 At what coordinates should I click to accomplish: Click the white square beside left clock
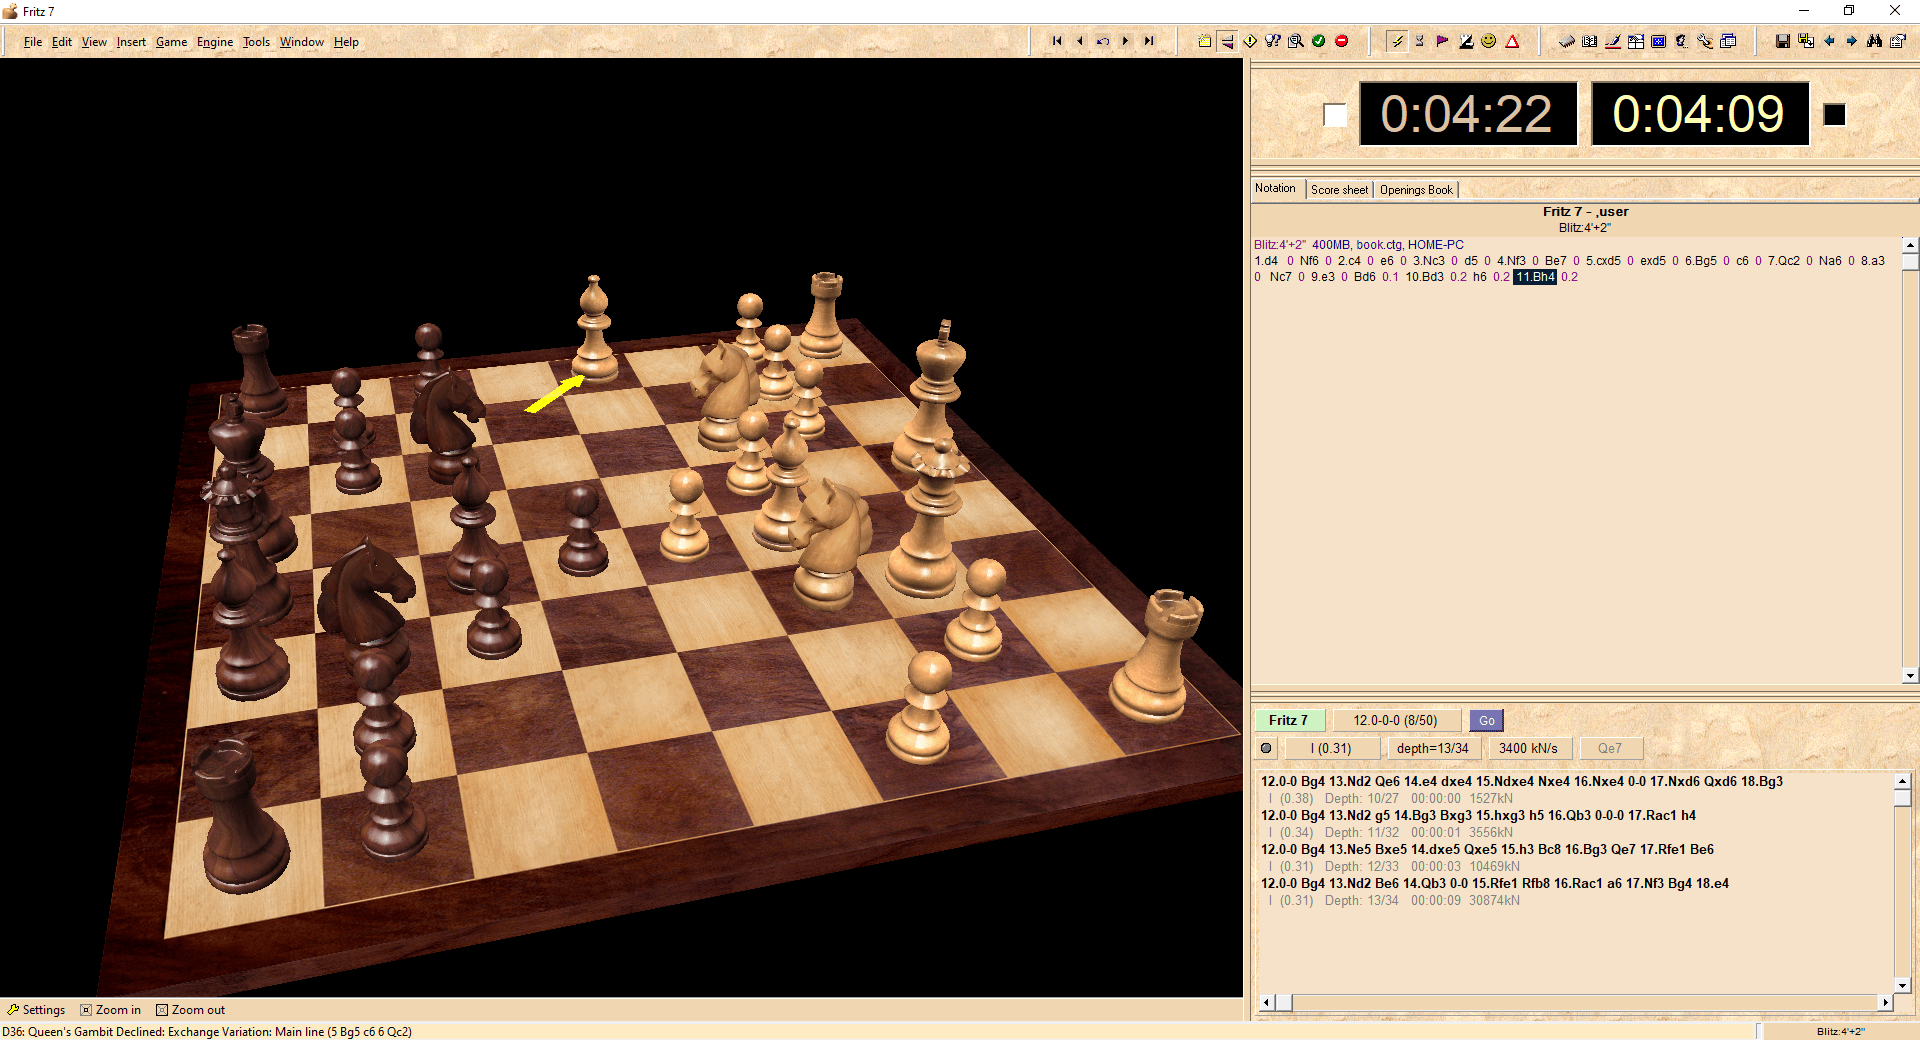click(1335, 115)
